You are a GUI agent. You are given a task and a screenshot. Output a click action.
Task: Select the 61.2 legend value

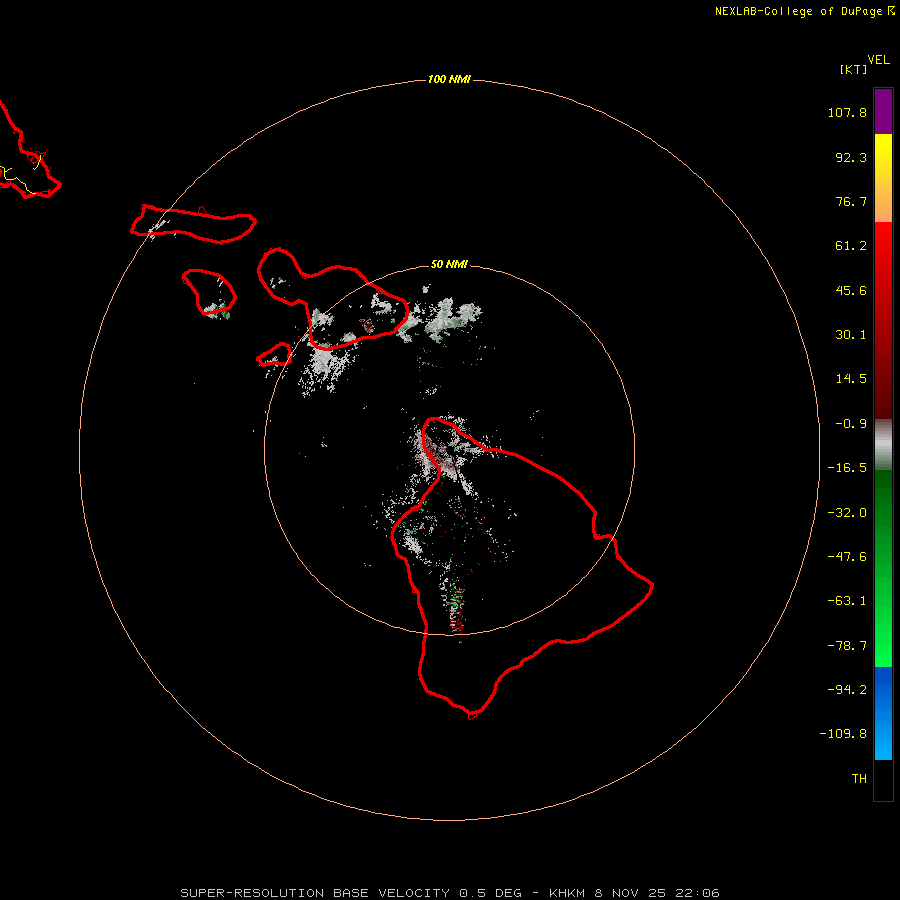(851, 246)
